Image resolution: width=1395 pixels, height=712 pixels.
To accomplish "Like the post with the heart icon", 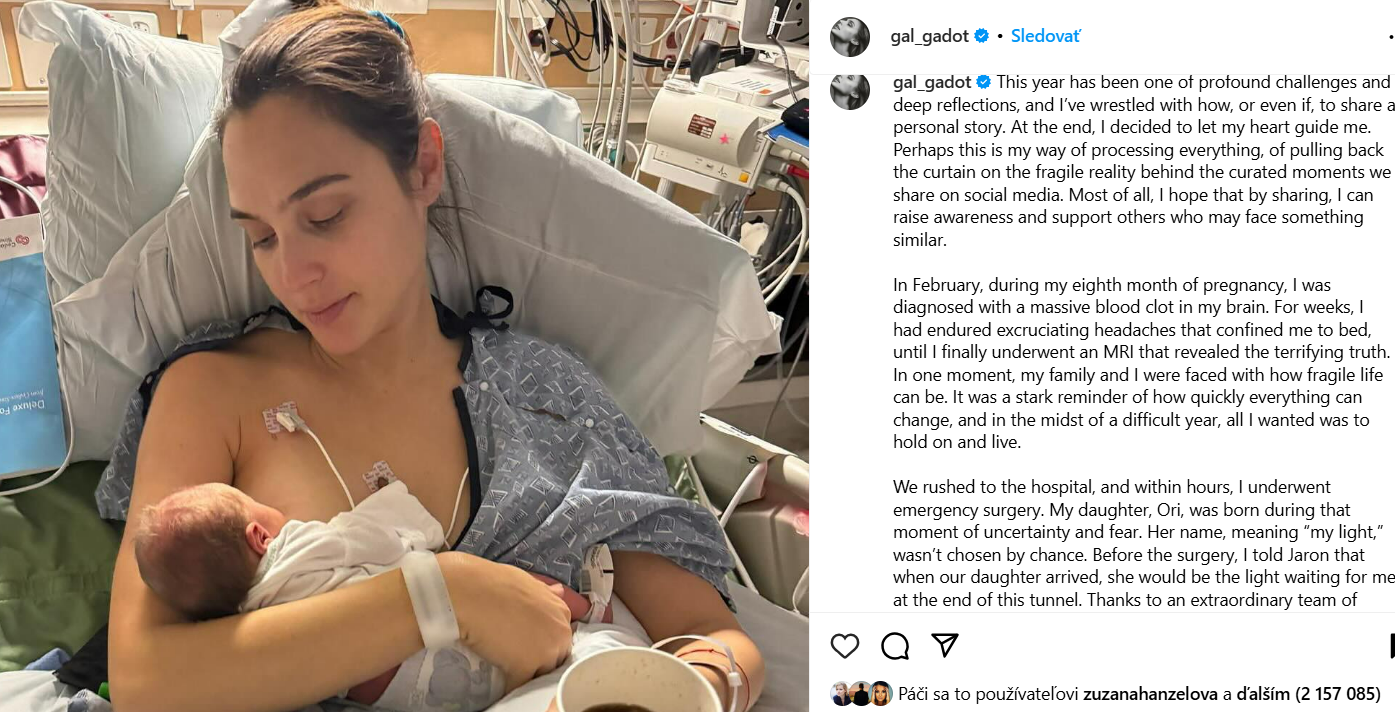I will pos(845,646).
